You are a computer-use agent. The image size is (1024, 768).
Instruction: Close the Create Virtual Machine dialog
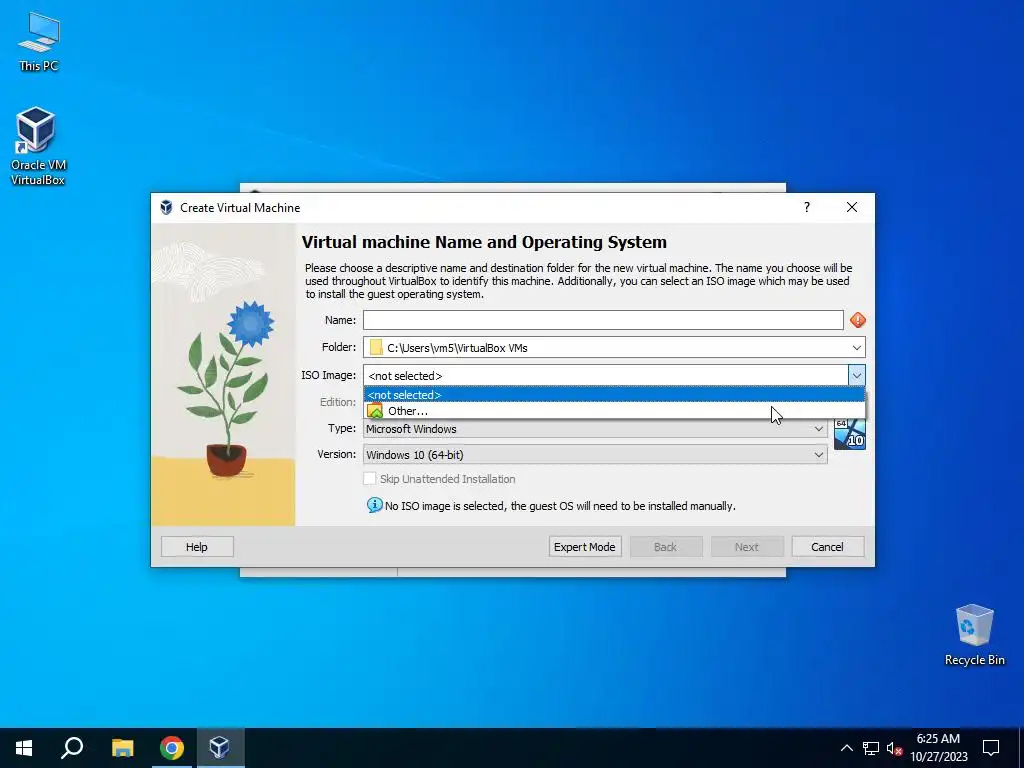852,207
